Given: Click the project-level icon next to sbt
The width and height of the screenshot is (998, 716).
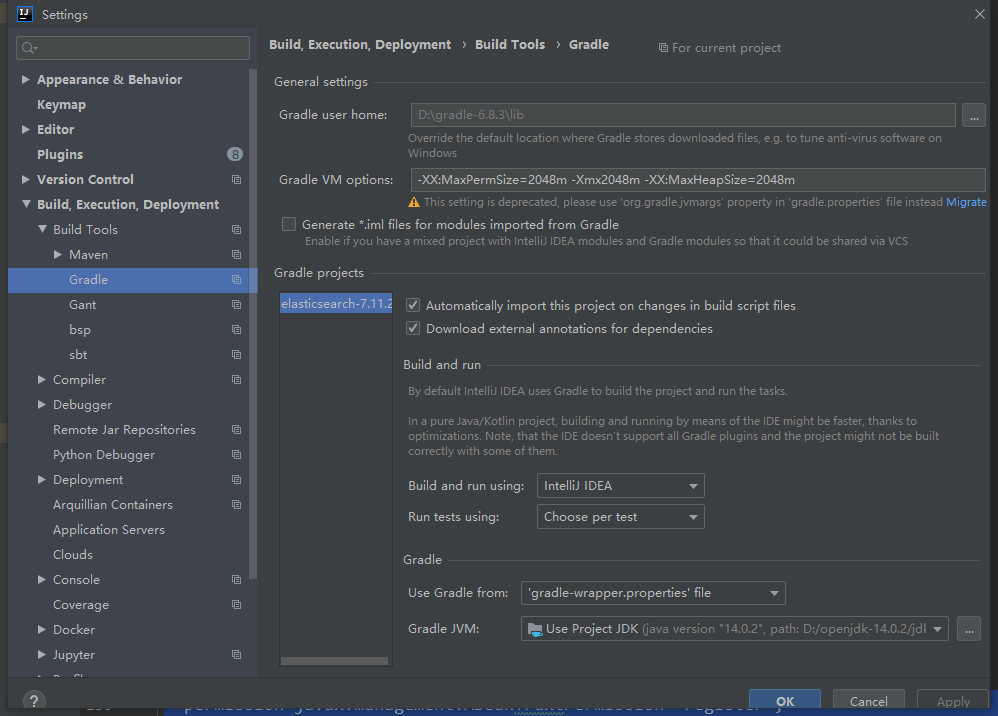Looking at the screenshot, I should pyautogui.click(x=236, y=354).
